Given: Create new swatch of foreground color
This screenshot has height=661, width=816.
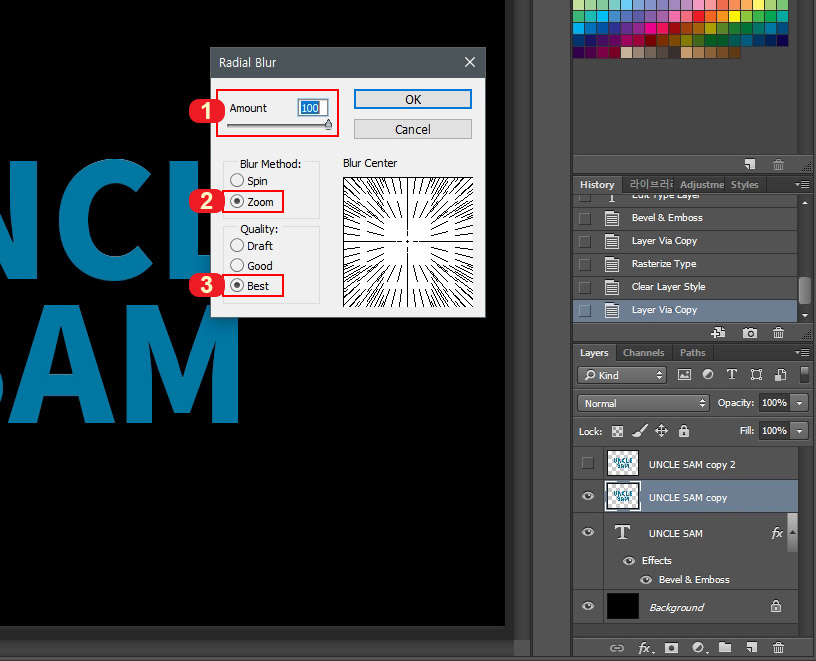Looking at the screenshot, I should [x=749, y=164].
